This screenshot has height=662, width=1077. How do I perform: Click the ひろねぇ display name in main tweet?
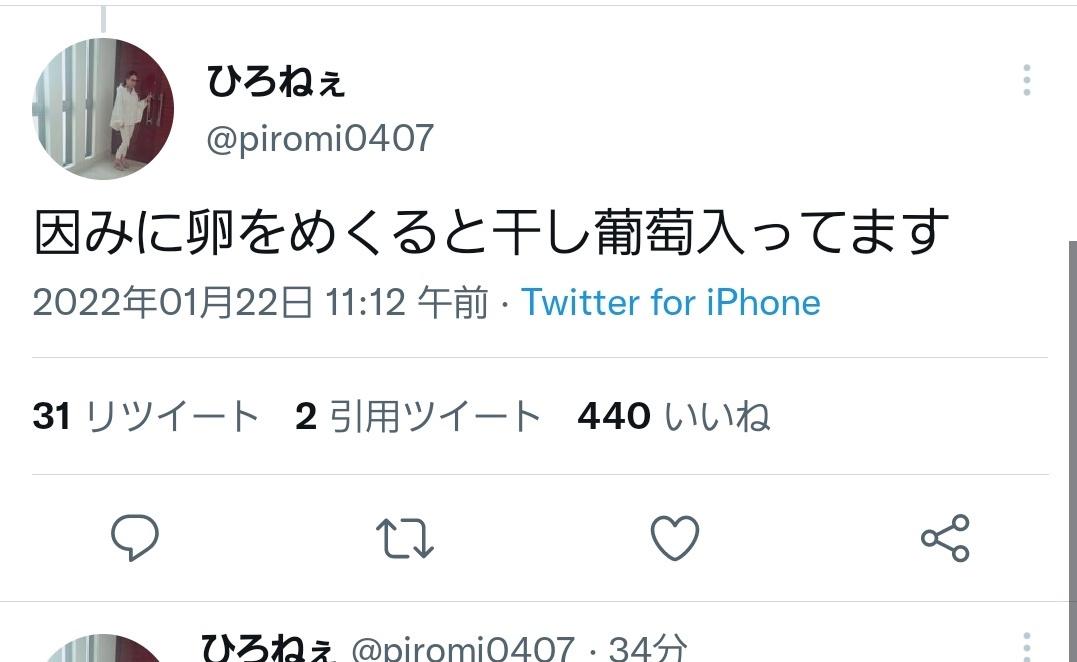[275, 81]
